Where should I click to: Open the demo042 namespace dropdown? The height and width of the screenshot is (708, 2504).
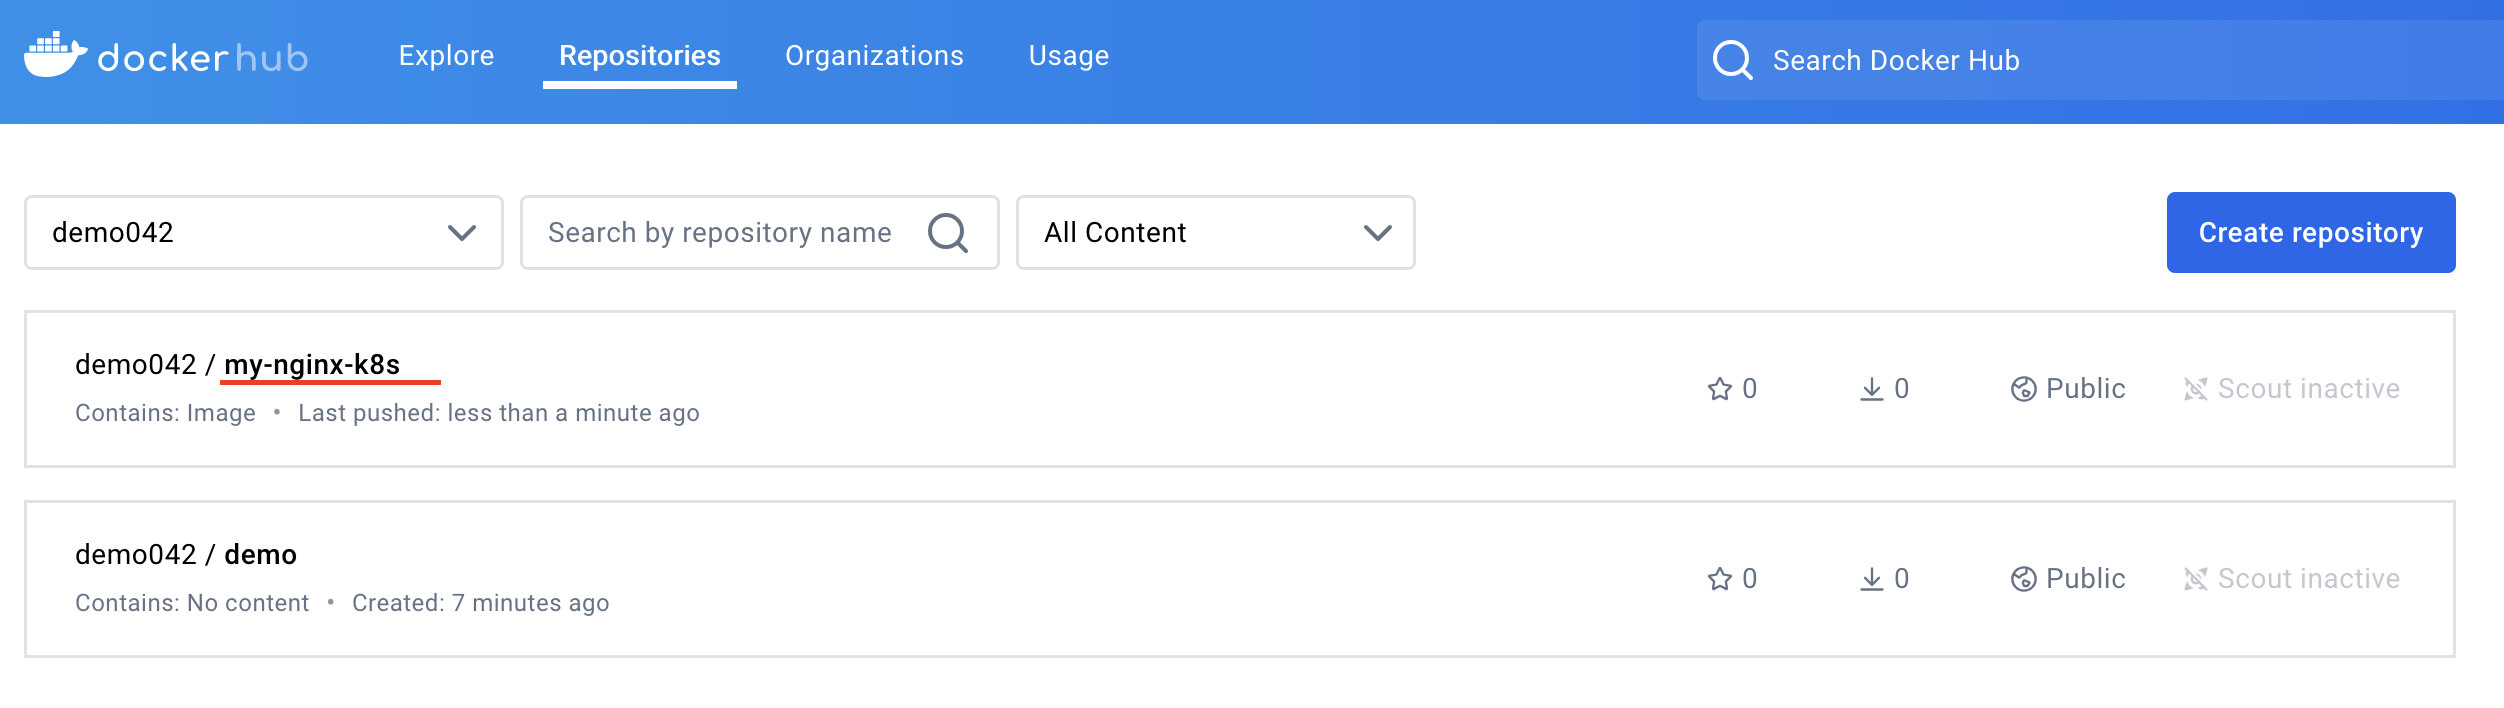click(263, 233)
